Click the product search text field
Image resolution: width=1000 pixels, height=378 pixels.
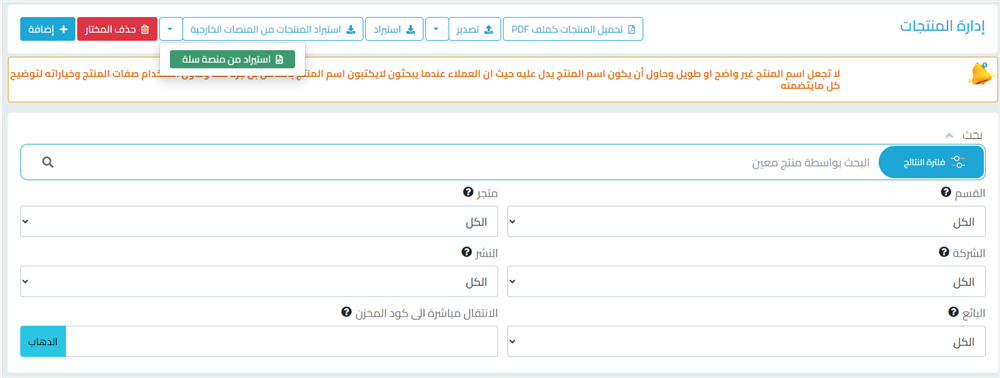tap(466, 162)
